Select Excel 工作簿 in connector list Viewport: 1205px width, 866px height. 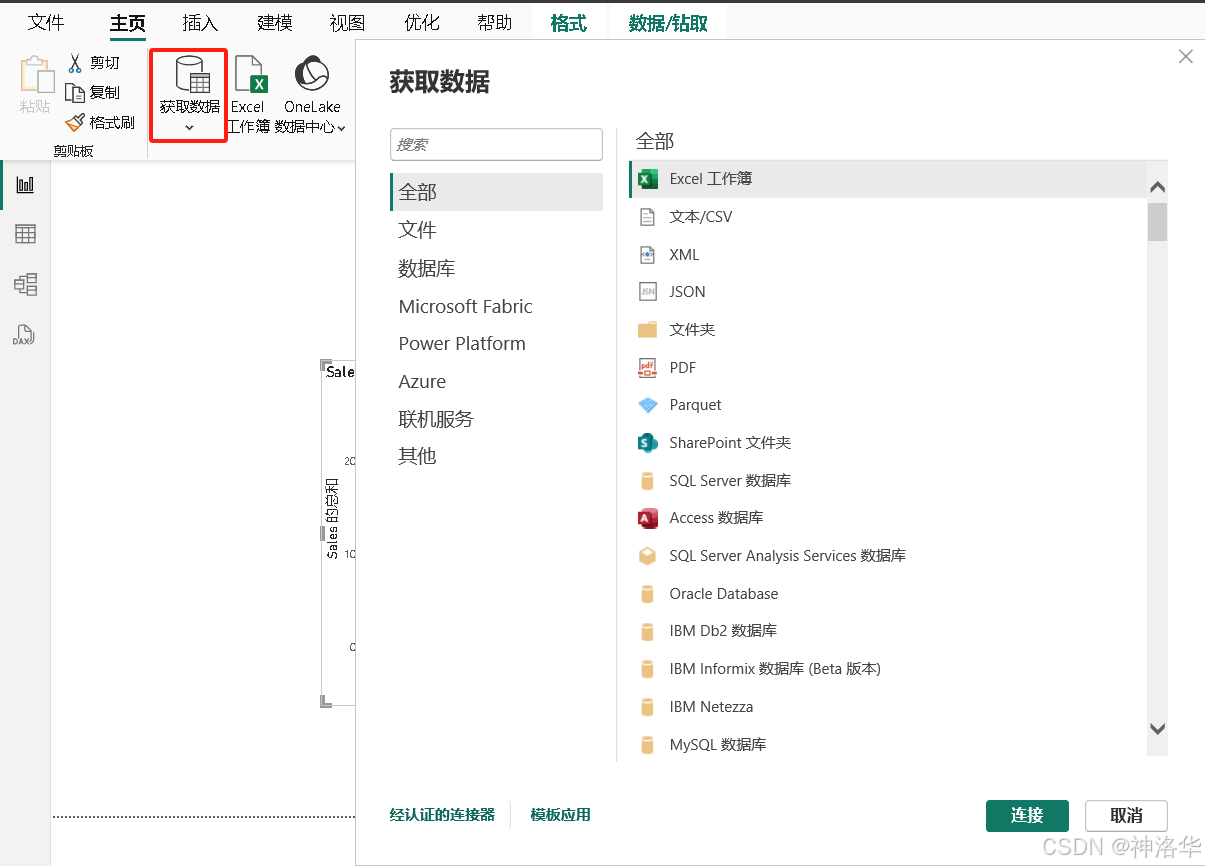point(887,179)
